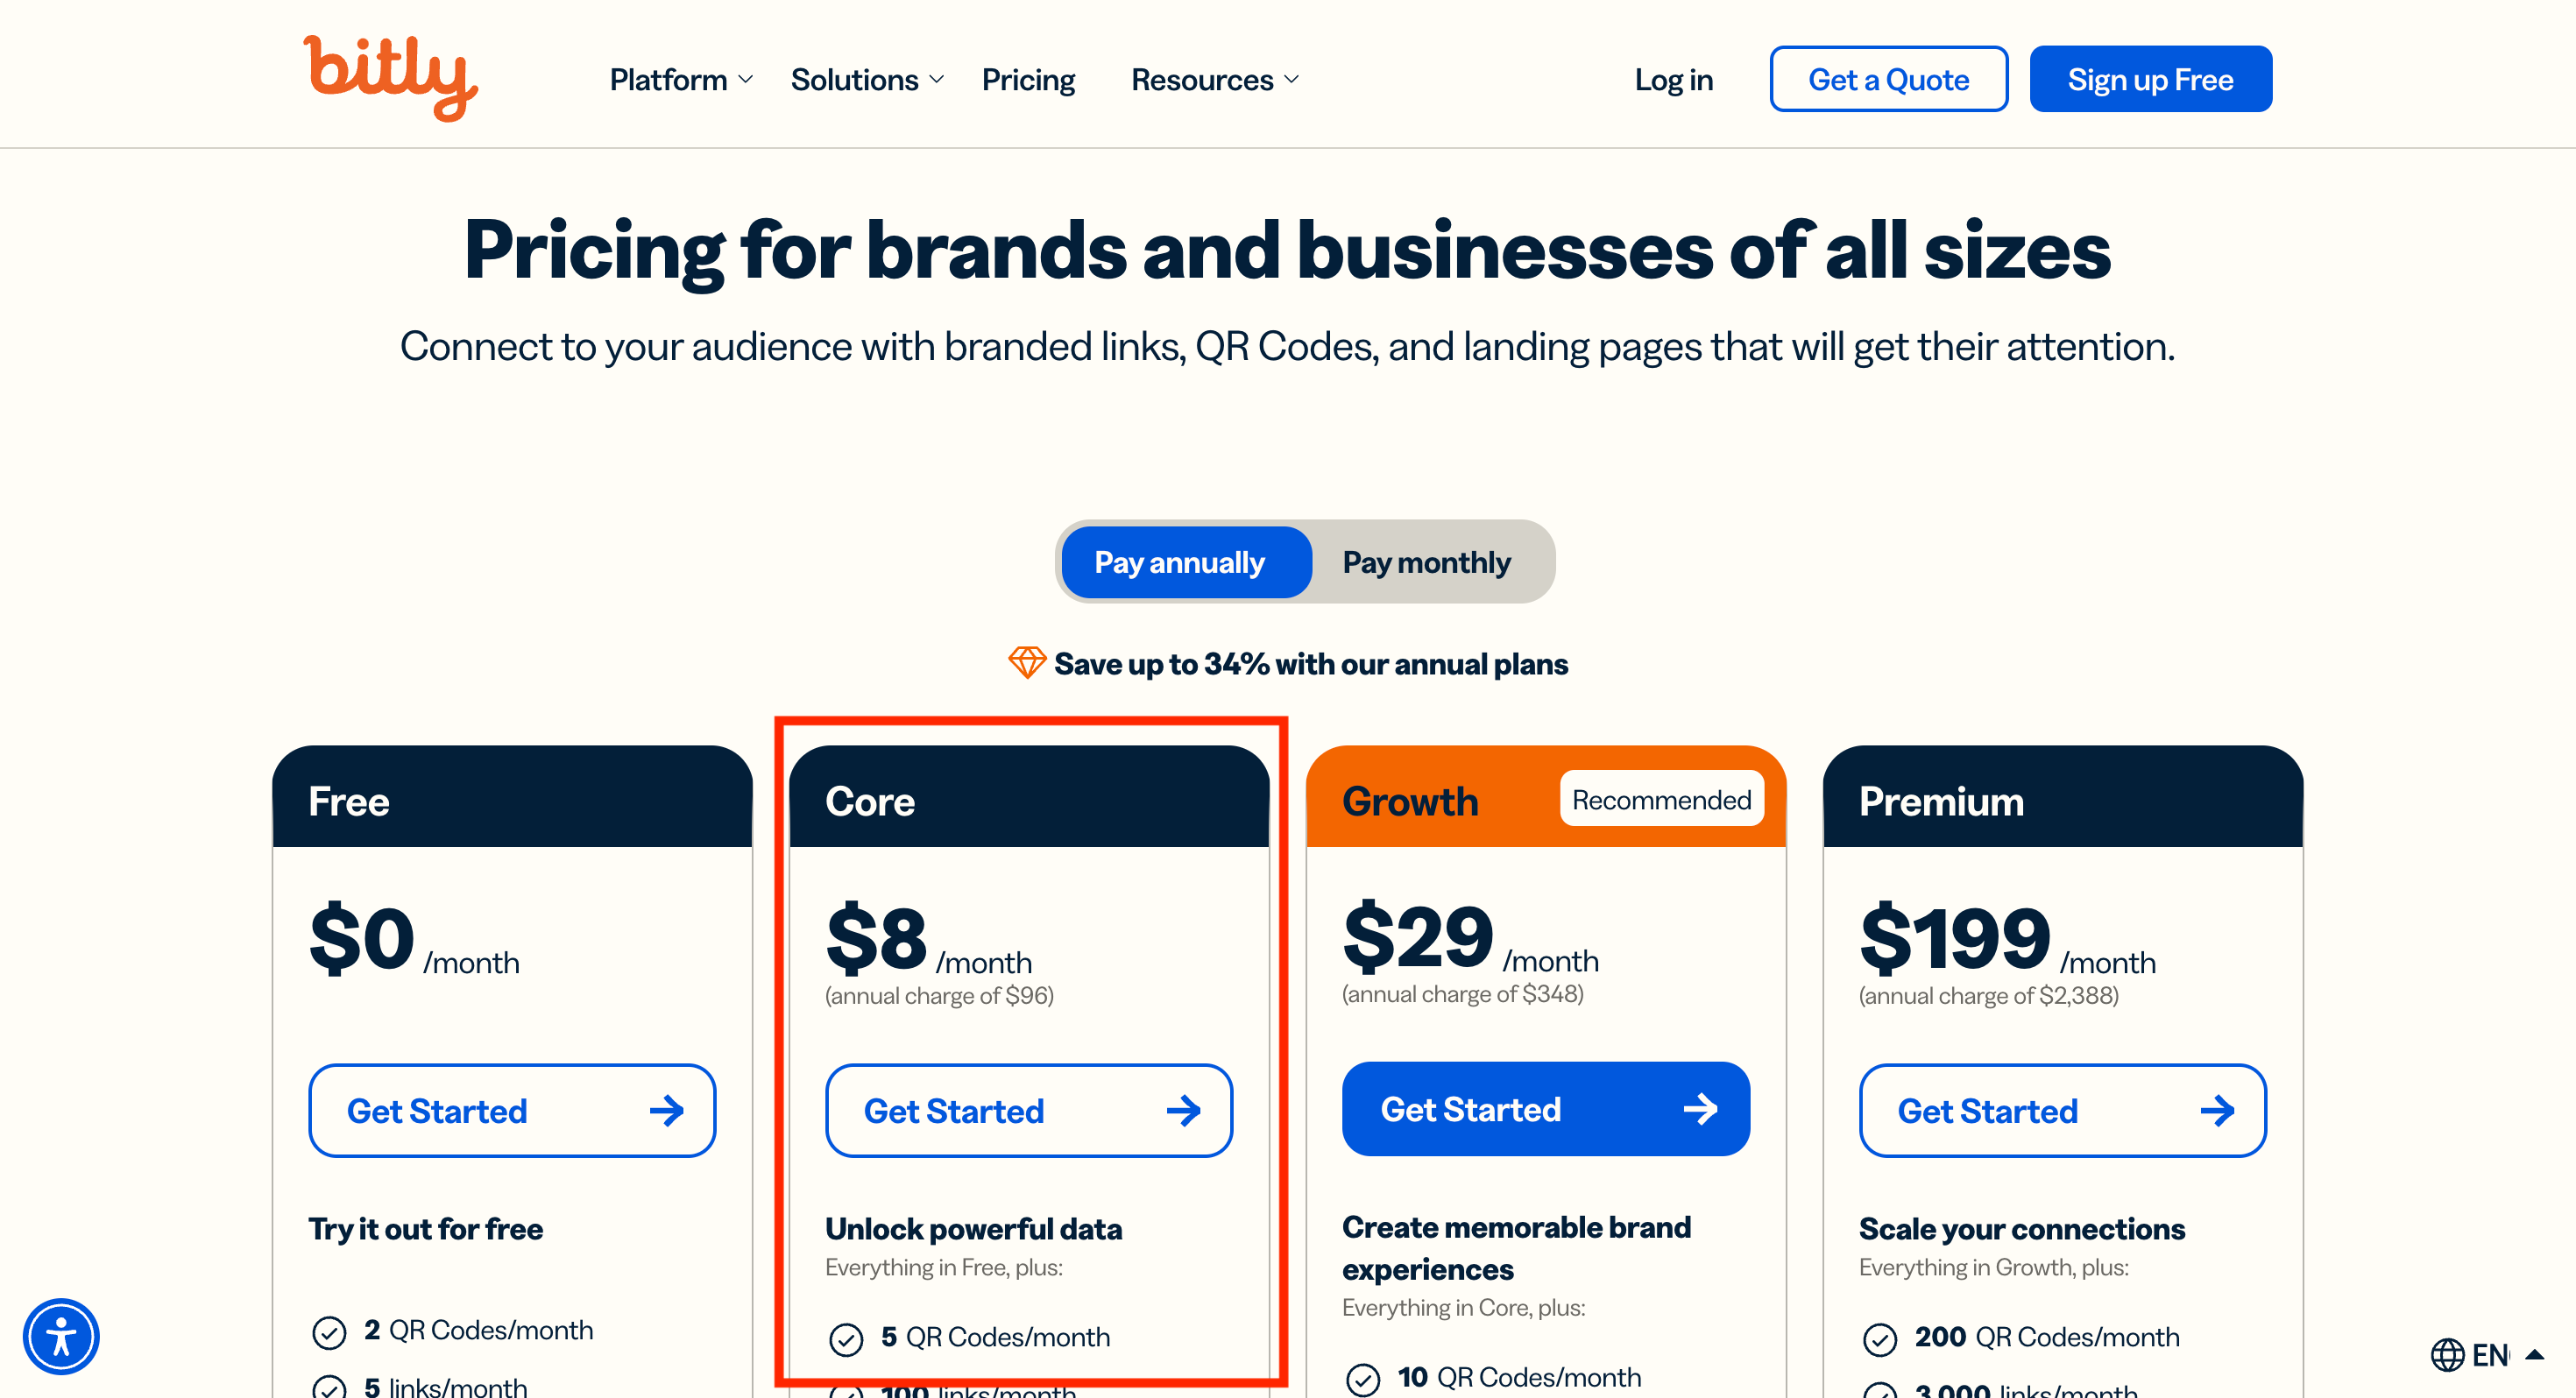Click the diamond savings icon
This screenshot has width=2576, height=1398.
click(x=1027, y=662)
